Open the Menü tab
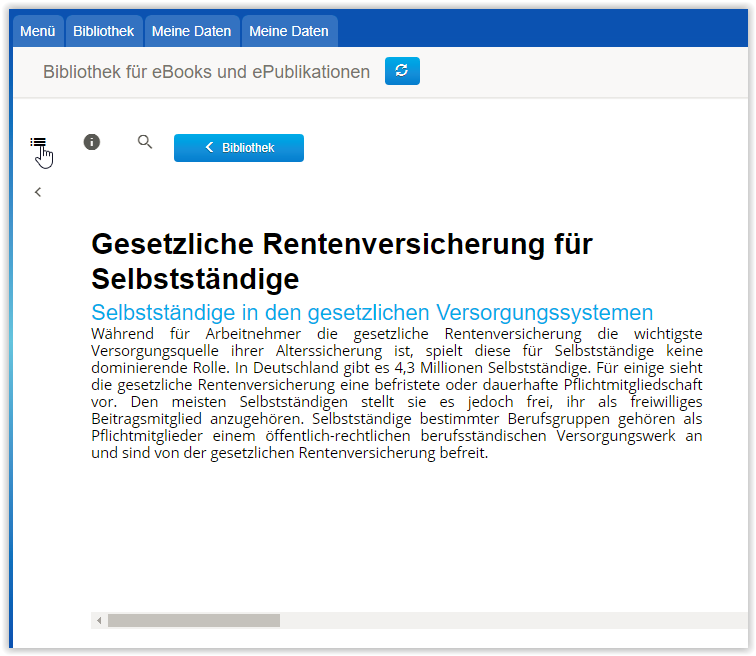This screenshot has width=756, height=656. pos(38,31)
